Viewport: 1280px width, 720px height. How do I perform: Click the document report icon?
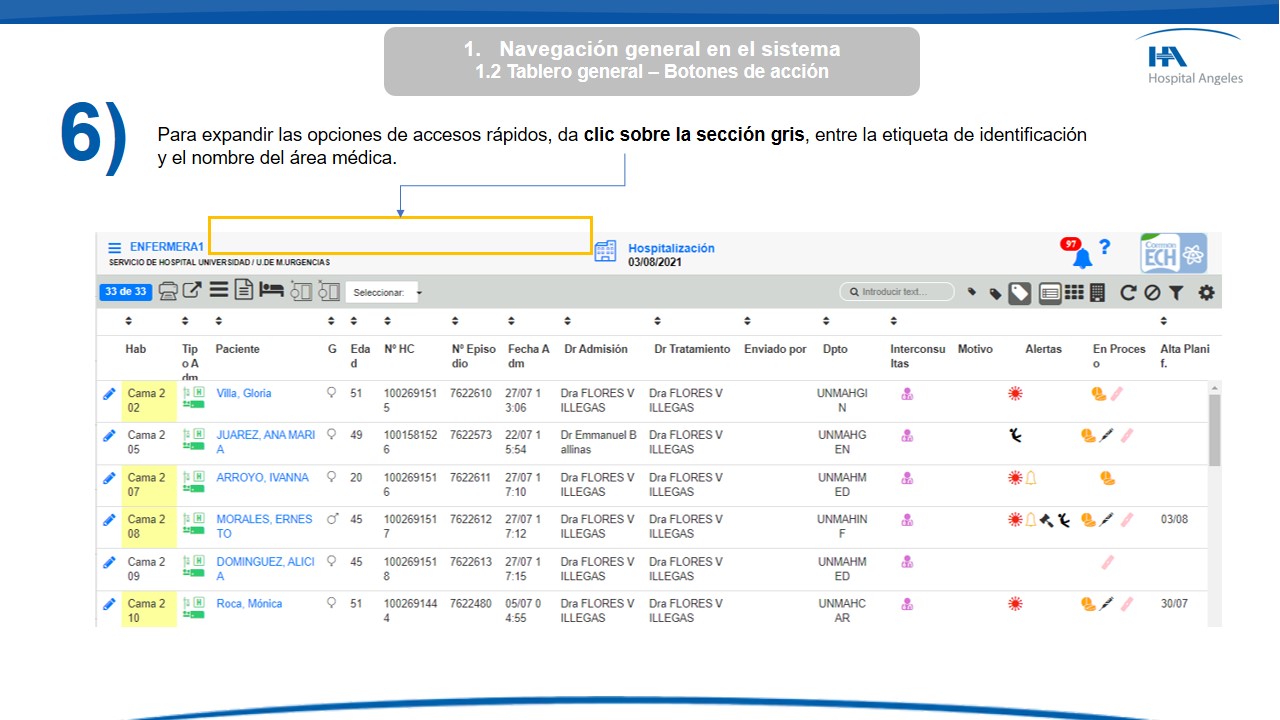tap(244, 291)
